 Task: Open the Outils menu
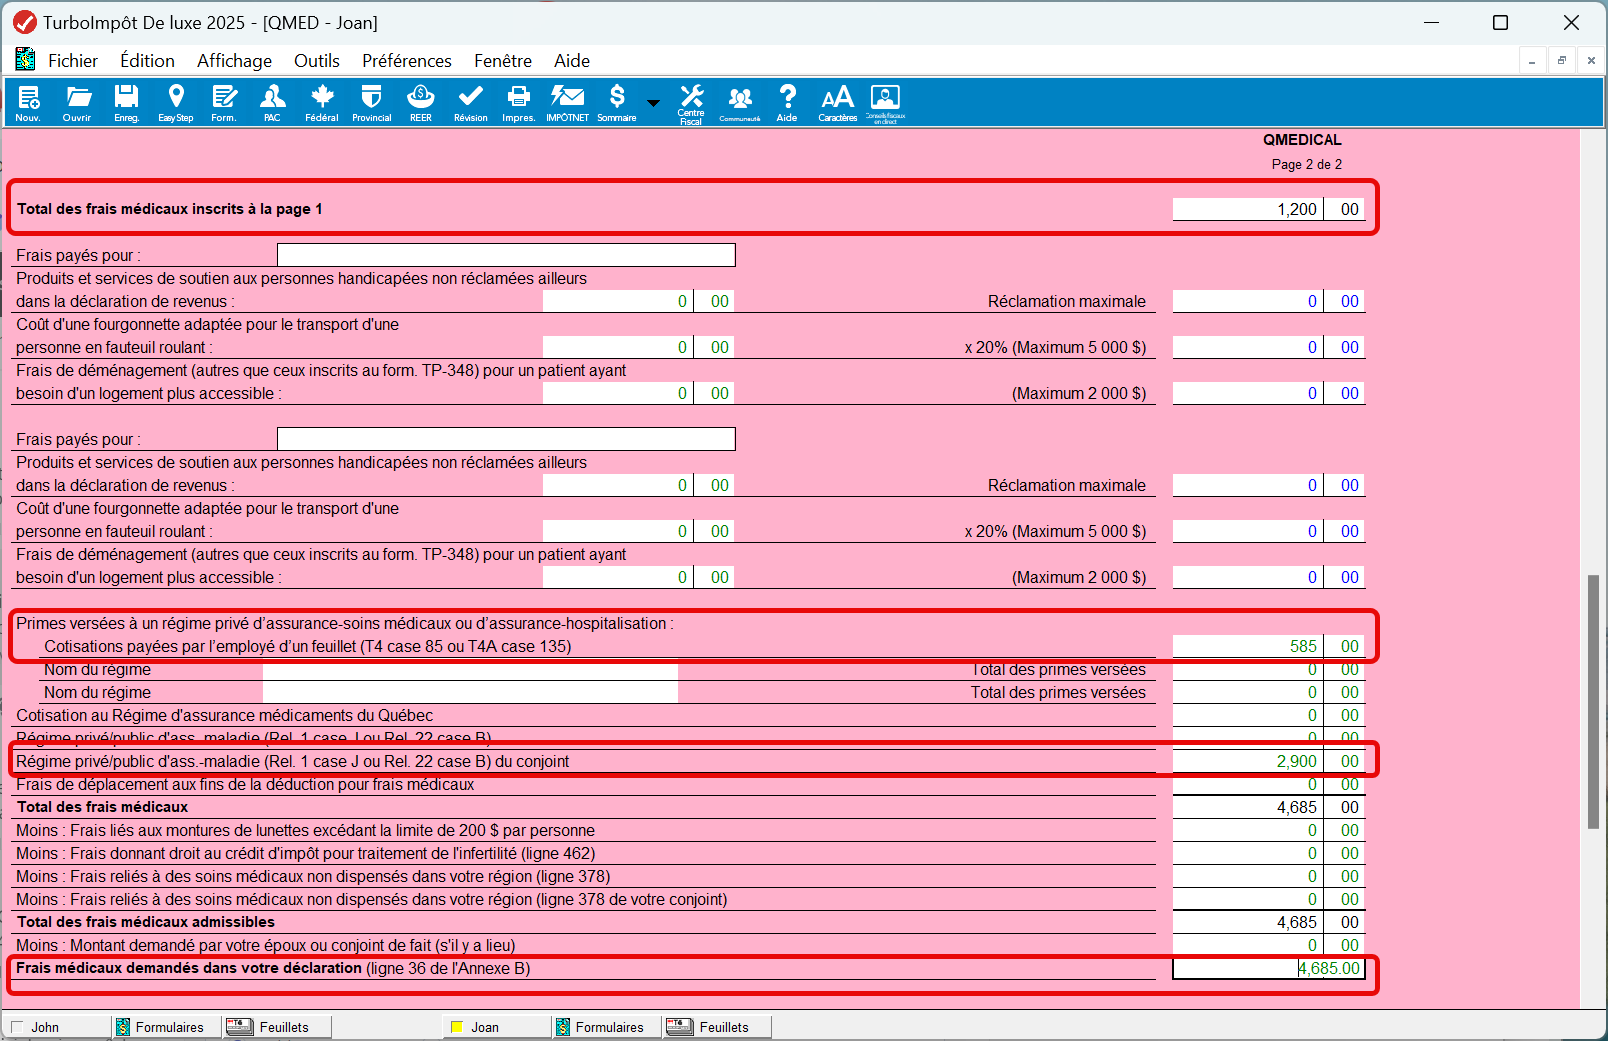[316, 61]
